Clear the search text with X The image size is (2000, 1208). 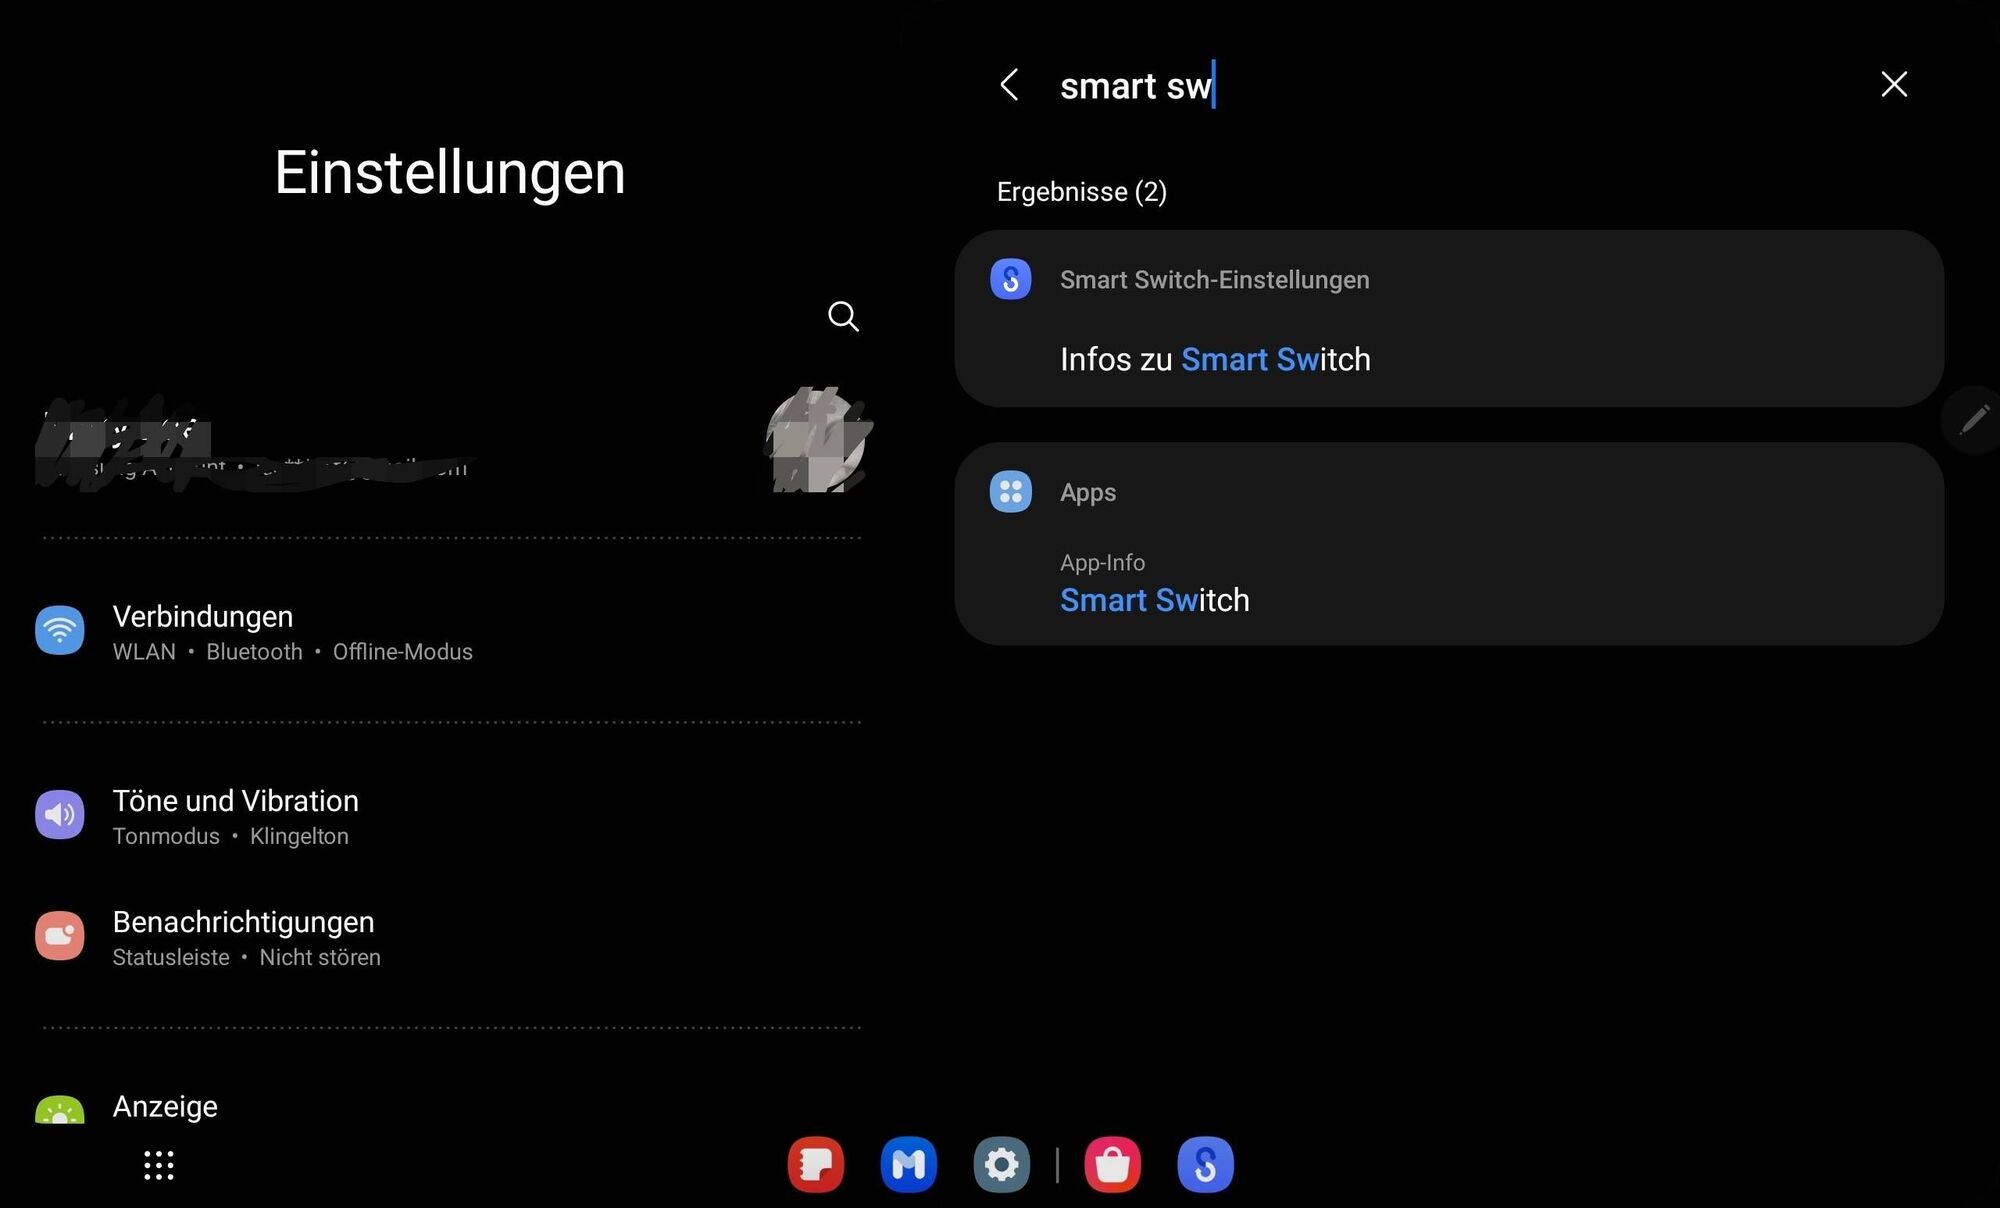point(1894,84)
